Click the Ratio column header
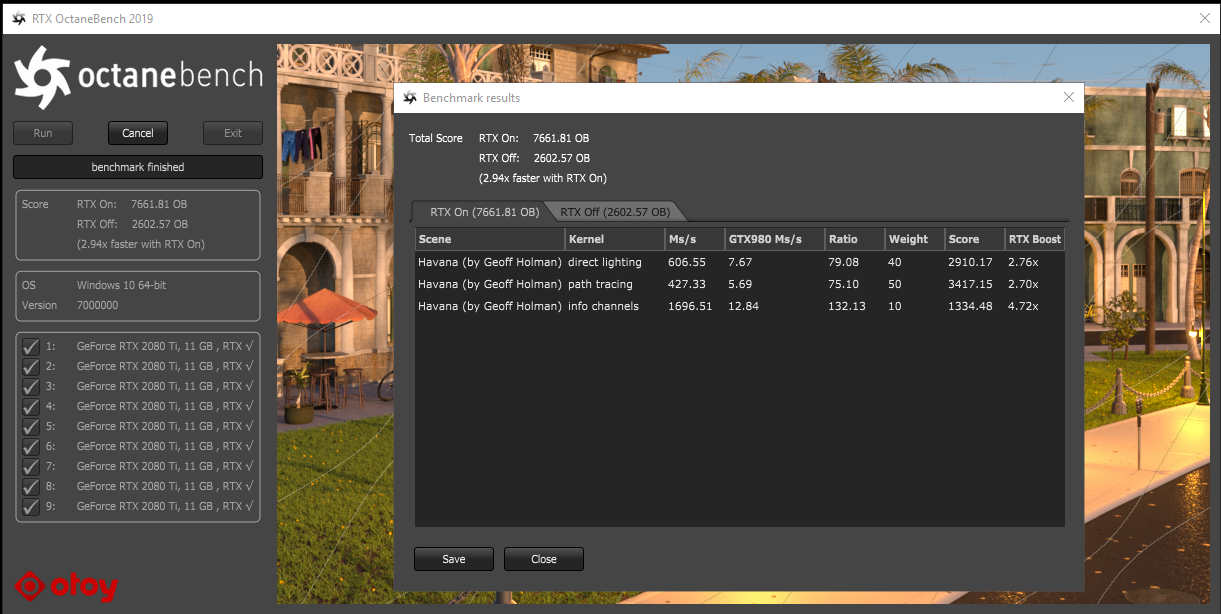Image resolution: width=1221 pixels, height=614 pixels. (x=855, y=239)
